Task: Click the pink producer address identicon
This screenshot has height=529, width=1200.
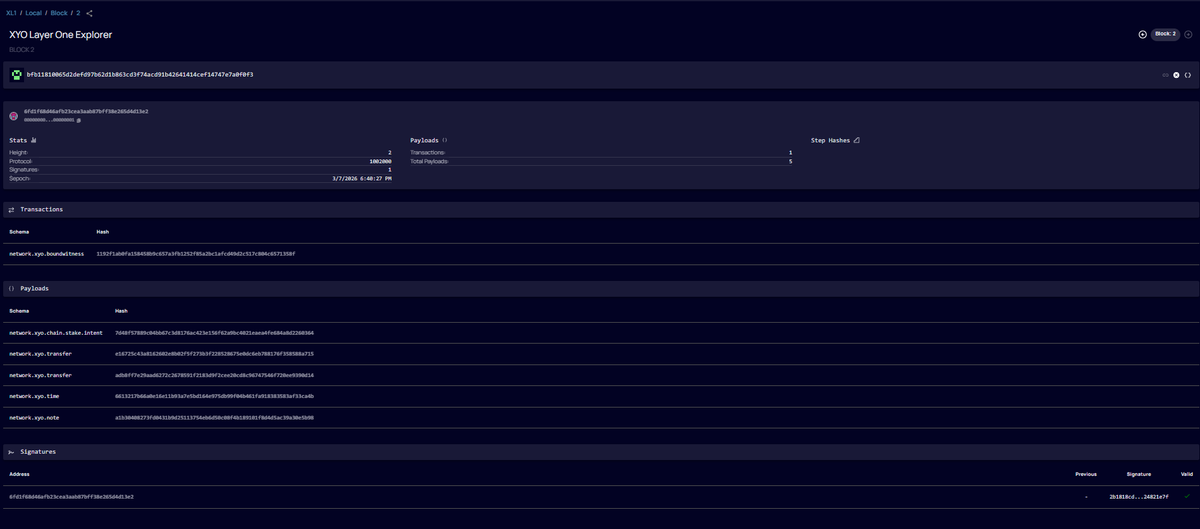Action: click(x=14, y=116)
